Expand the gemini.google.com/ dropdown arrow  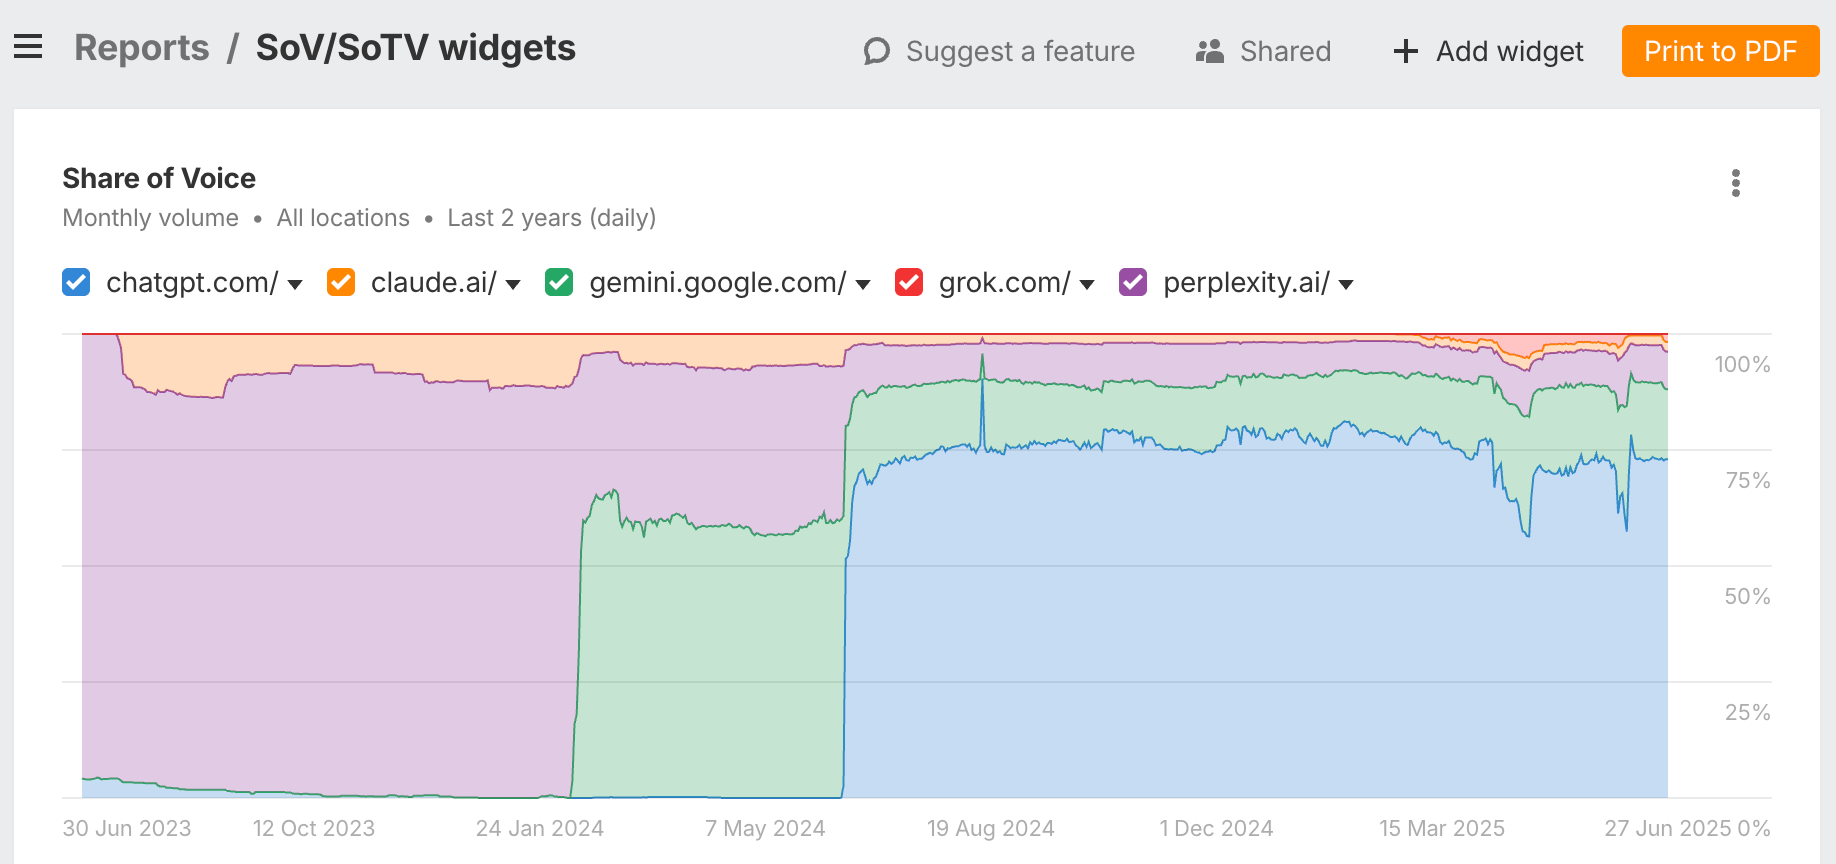tap(863, 285)
